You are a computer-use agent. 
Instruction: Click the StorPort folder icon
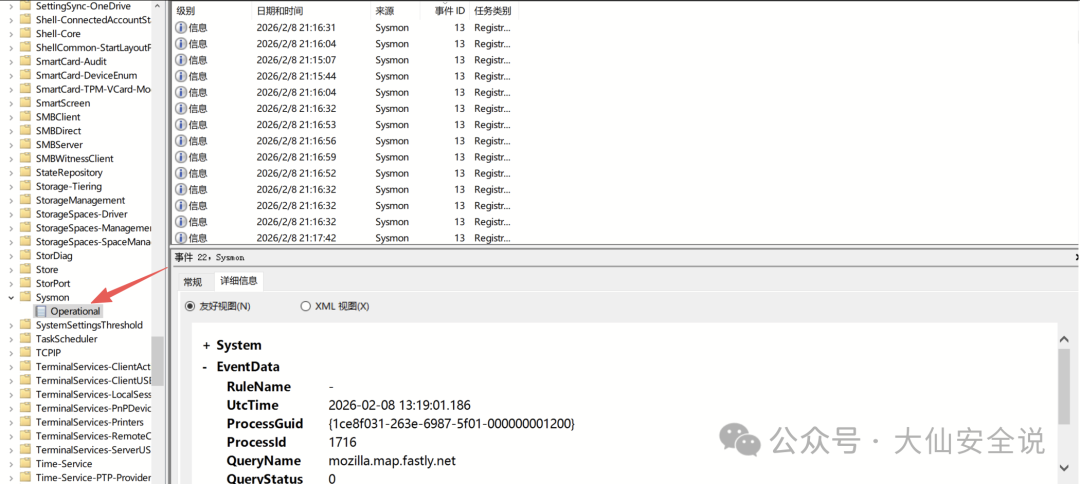25,283
